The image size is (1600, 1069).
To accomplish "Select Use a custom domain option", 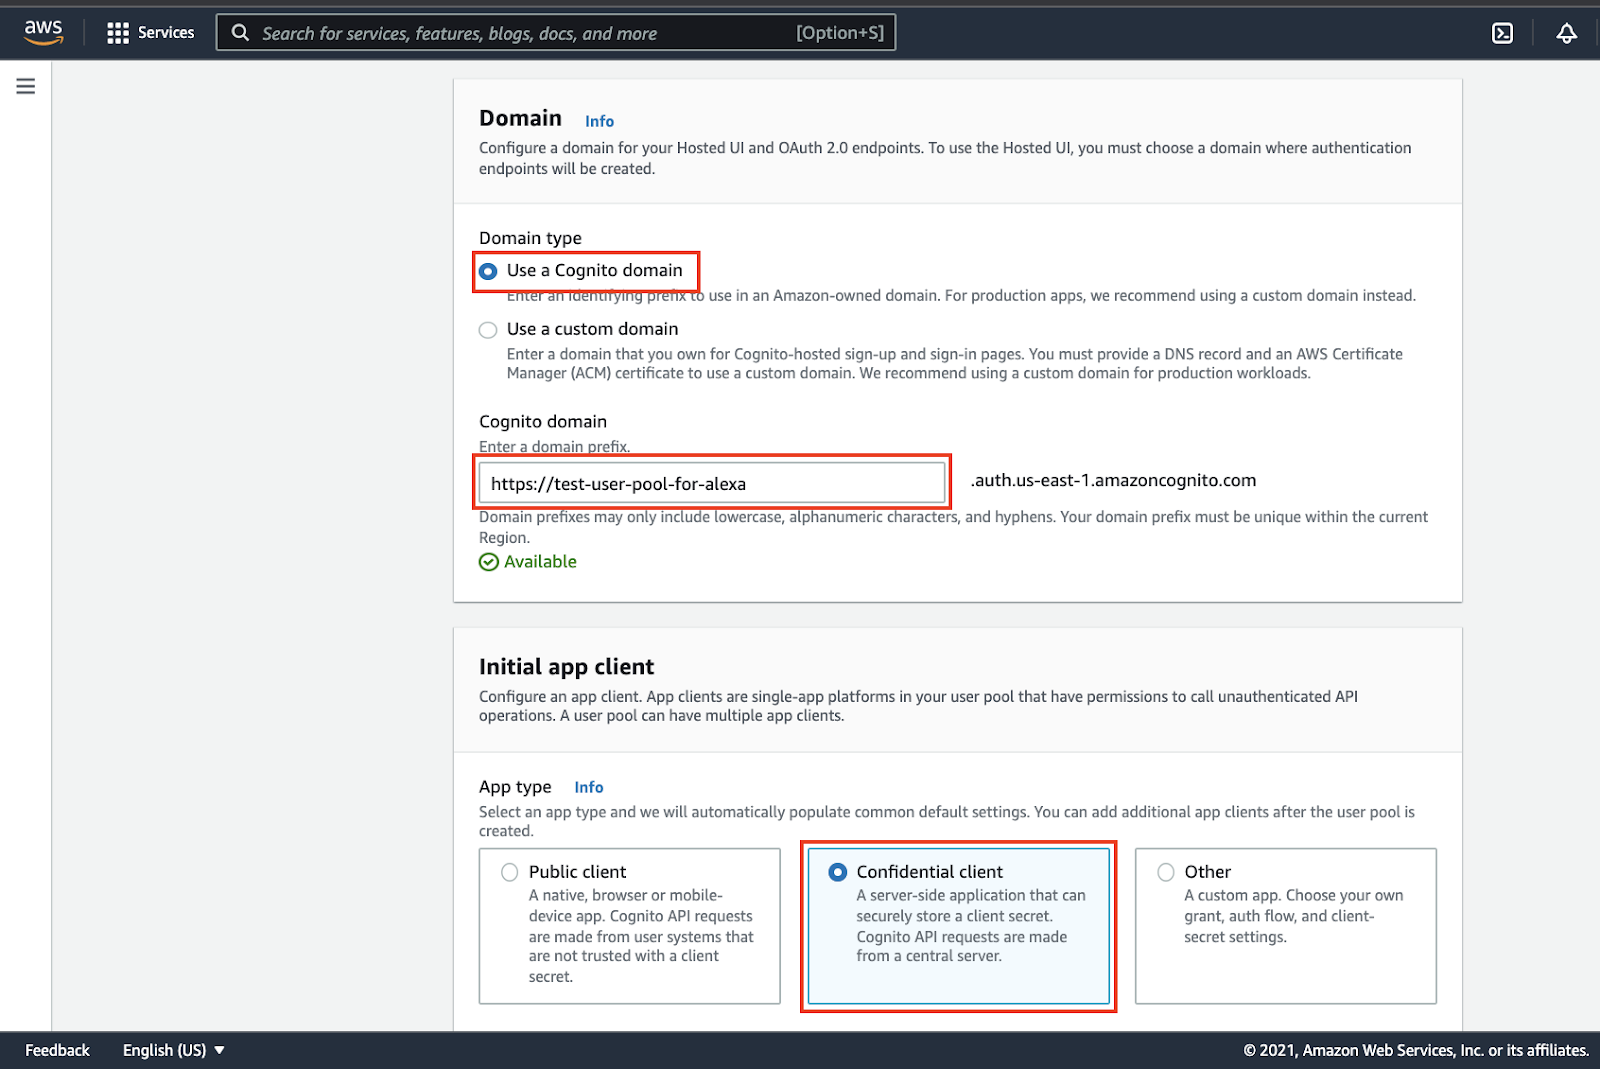I will point(488,330).
